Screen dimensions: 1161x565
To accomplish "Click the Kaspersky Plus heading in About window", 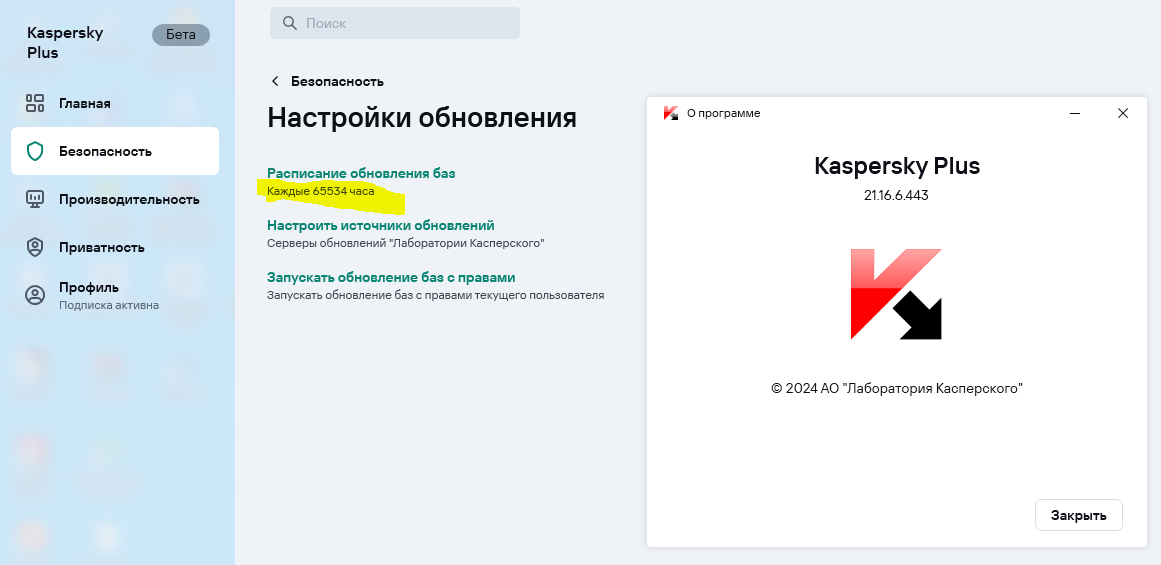I will (x=897, y=165).
